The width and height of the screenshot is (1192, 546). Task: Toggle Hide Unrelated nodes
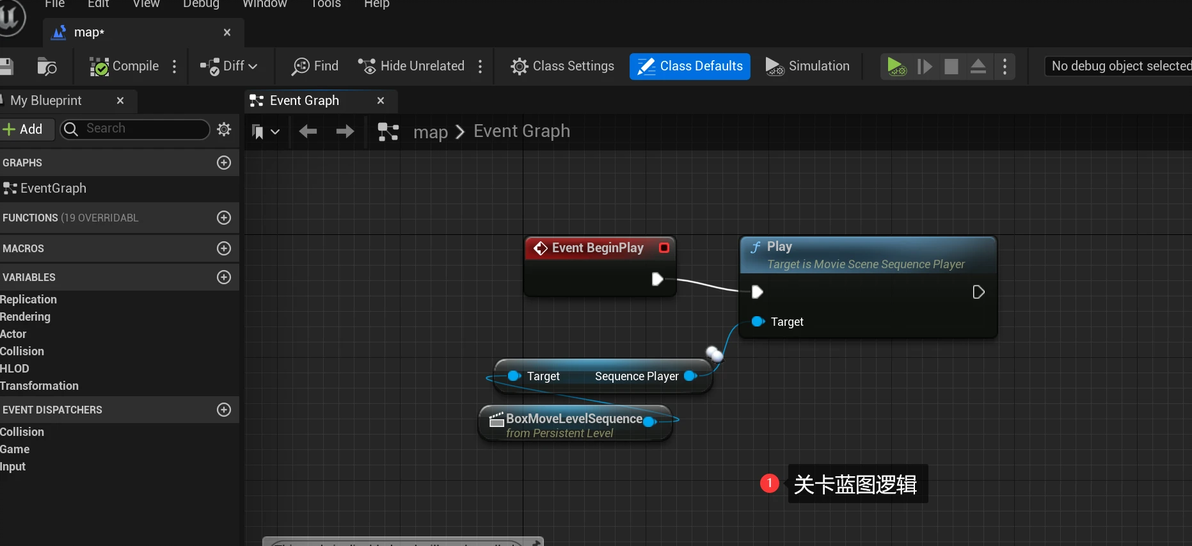[x=411, y=66]
